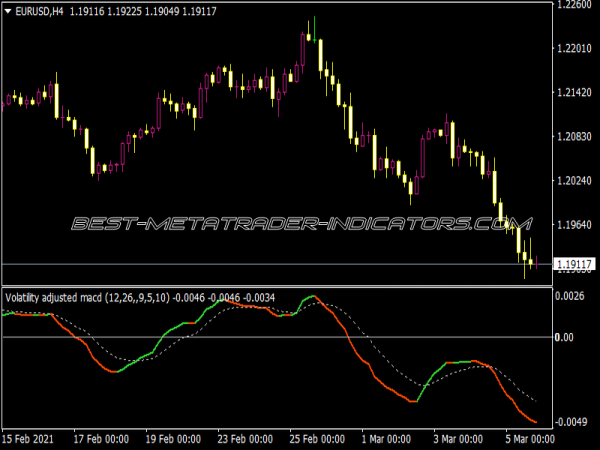Image resolution: width=600 pixels, height=450 pixels.
Task: Click the 1.20830 price axis label
Action: coord(574,136)
